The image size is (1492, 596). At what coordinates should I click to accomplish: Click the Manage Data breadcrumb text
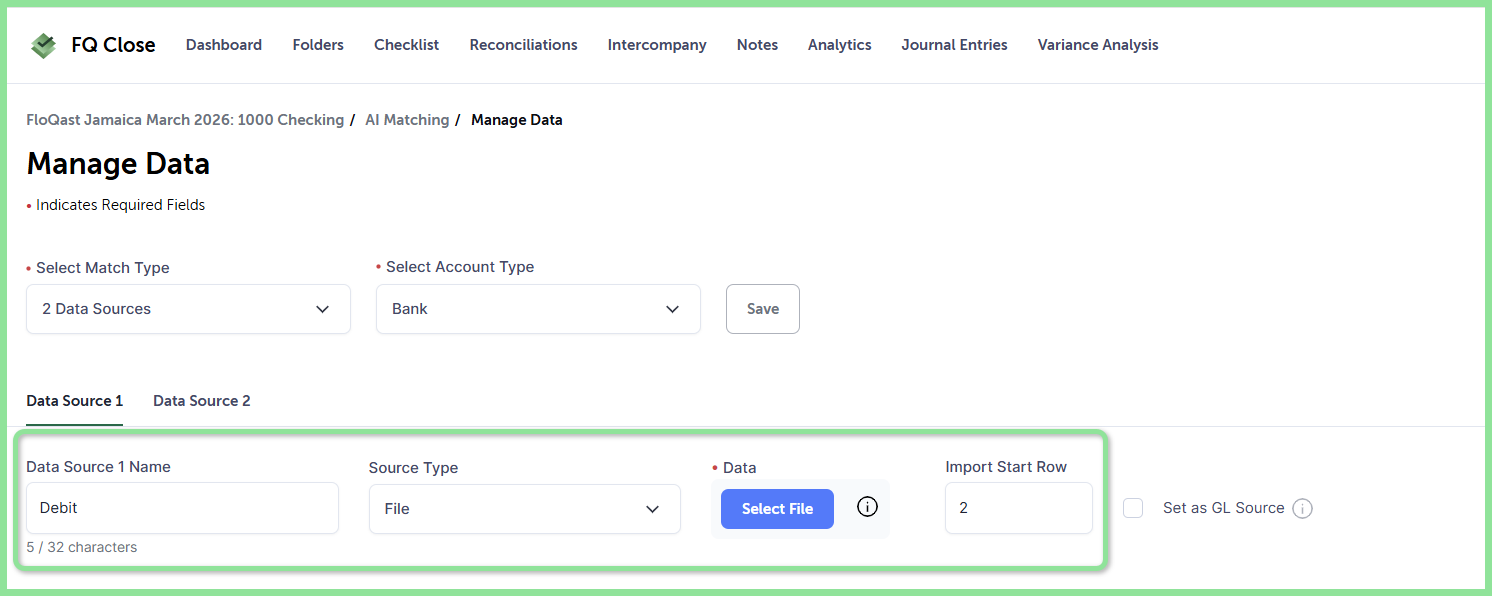click(x=517, y=120)
